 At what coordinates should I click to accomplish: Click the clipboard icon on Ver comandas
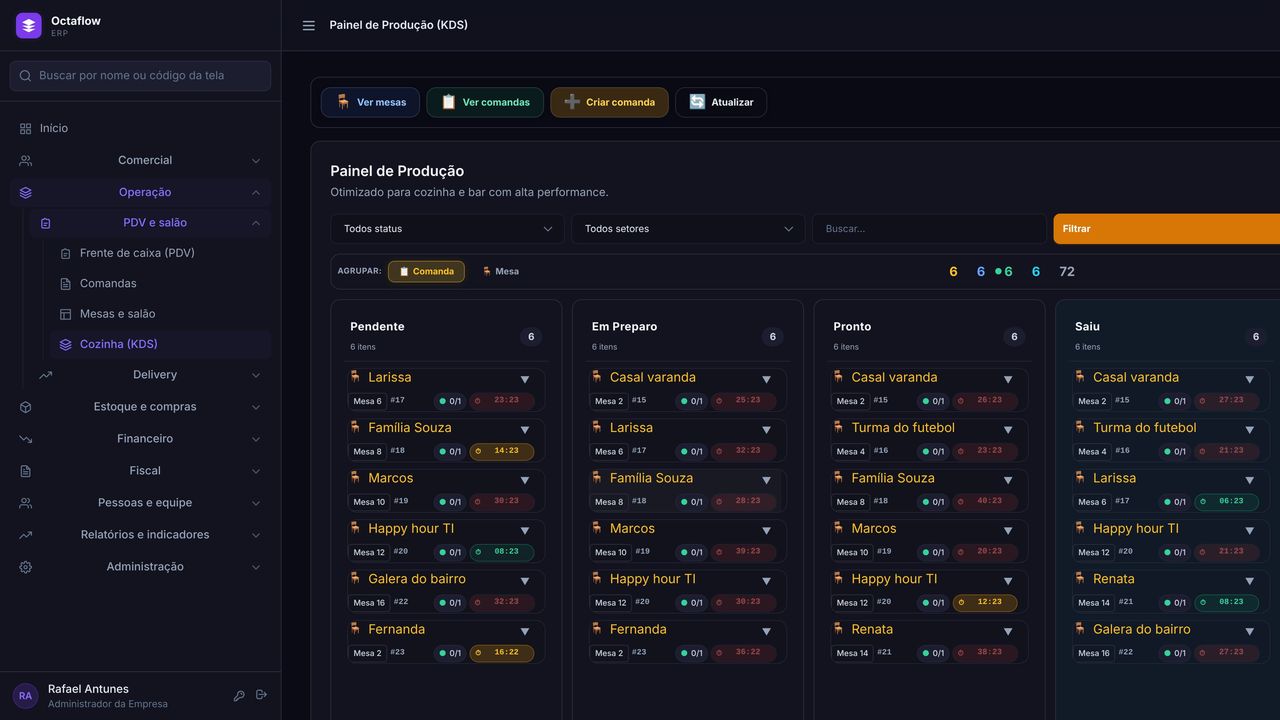coord(449,102)
